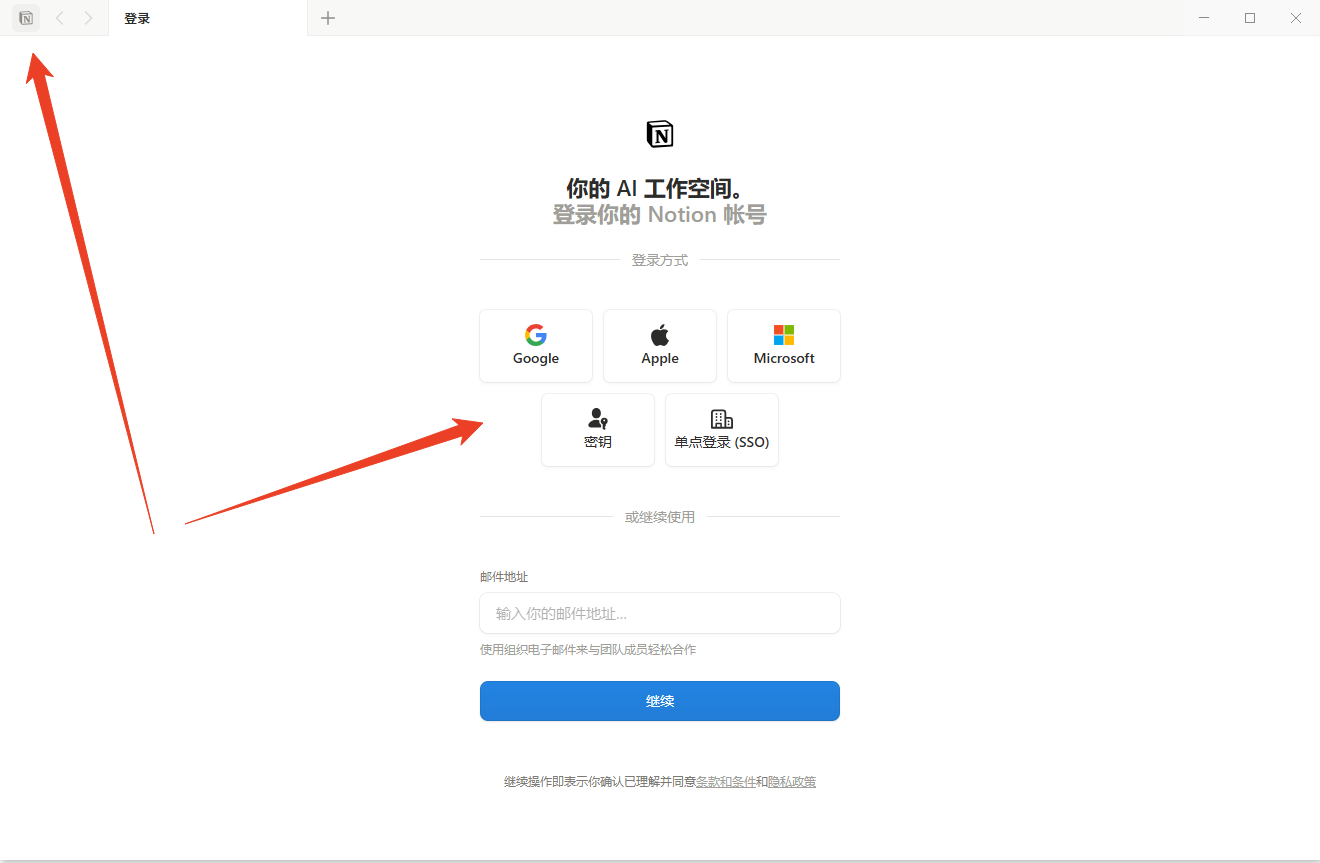
Task: Sign in using the Apple option
Action: tap(659, 346)
